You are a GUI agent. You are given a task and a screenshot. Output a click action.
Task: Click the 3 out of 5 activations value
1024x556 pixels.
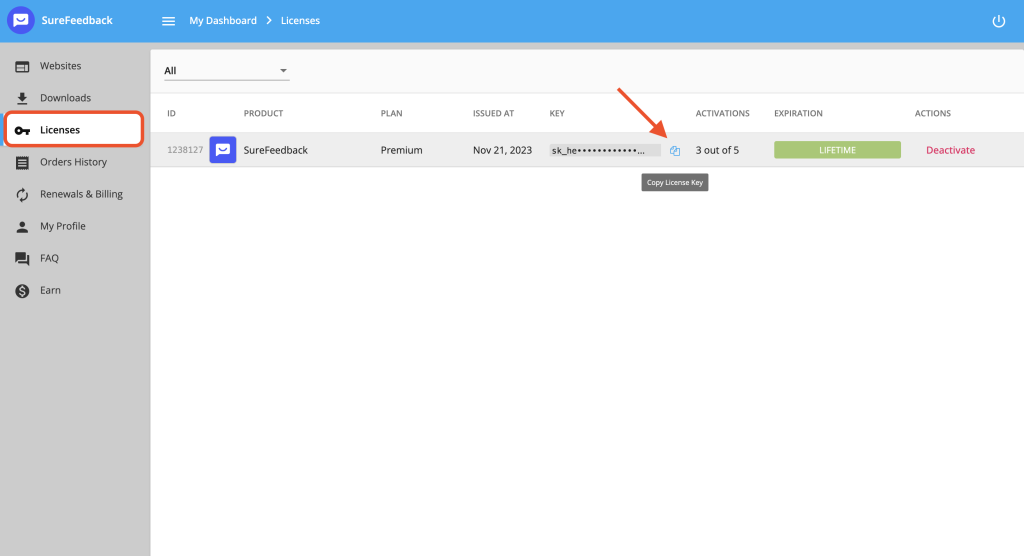pos(717,150)
